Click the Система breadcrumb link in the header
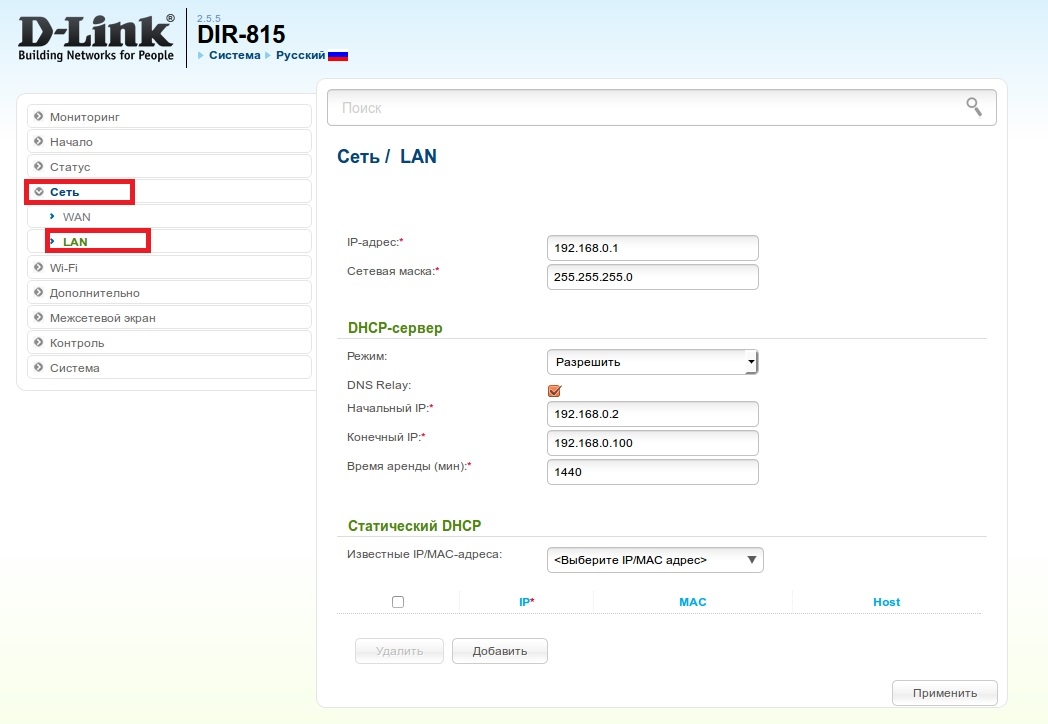Viewport: 1048px width, 724px height. coord(236,56)
